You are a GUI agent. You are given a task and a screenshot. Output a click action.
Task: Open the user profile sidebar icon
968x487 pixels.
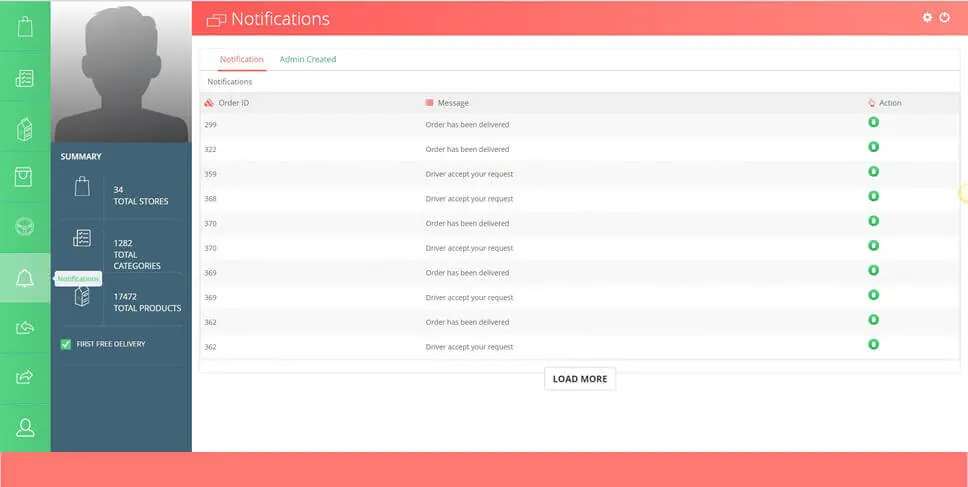pos(25,427)
